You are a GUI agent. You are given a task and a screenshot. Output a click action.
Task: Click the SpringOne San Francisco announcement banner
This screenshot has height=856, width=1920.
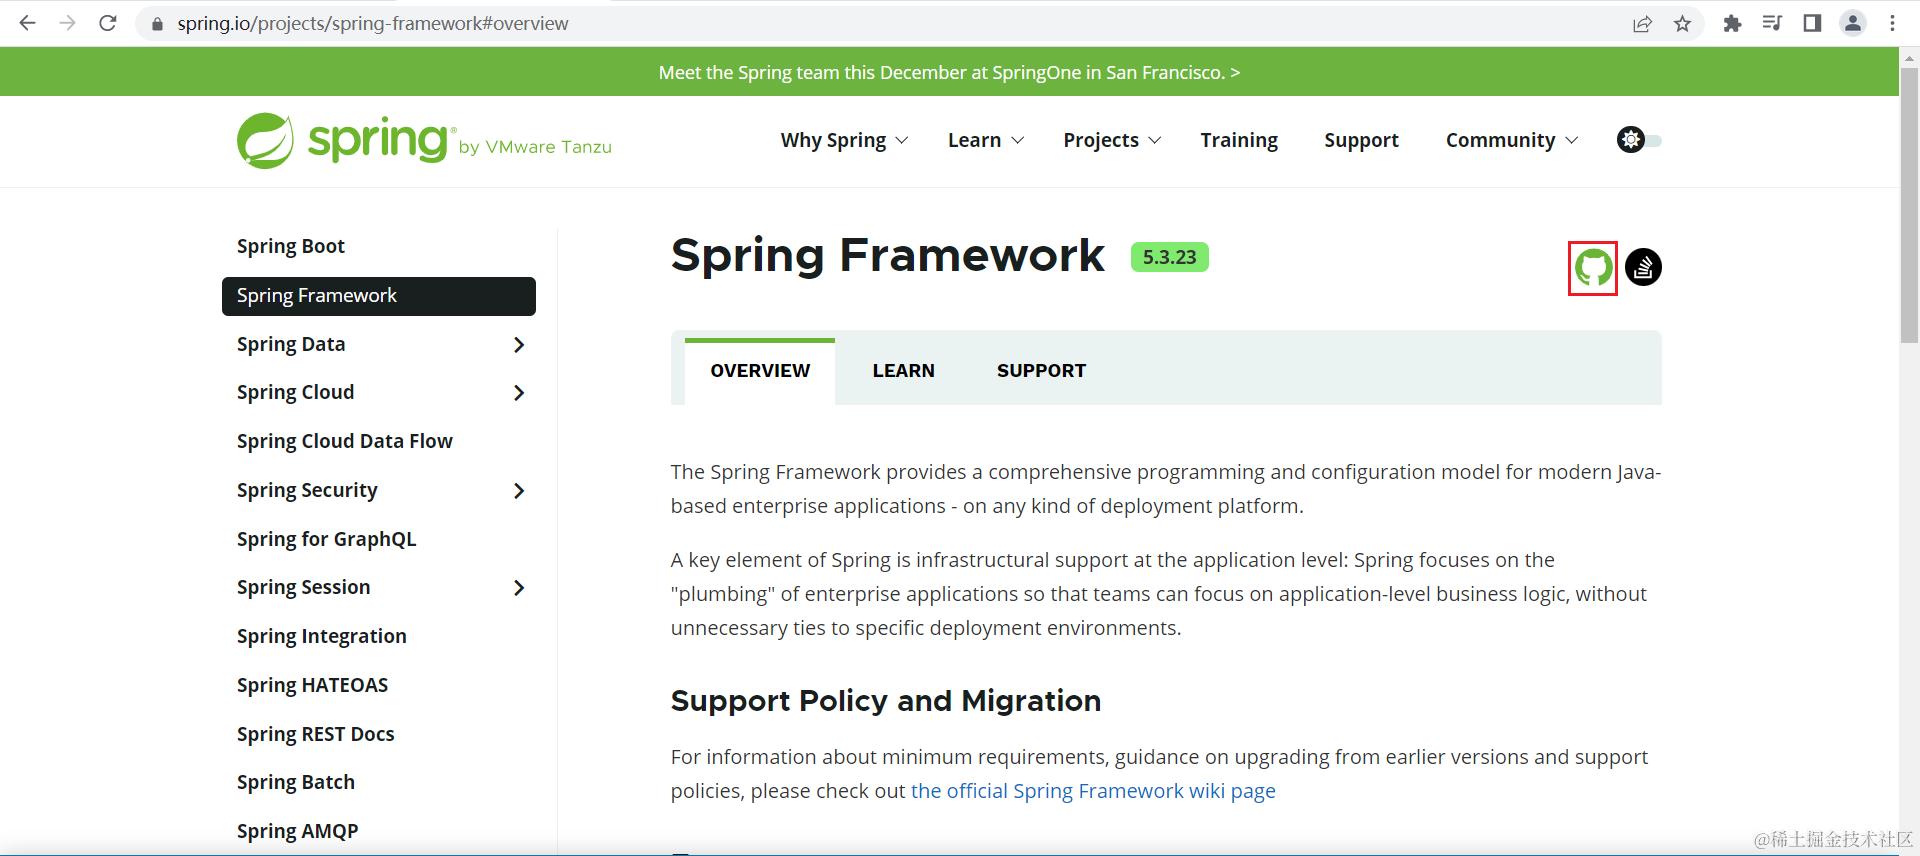tap(949, 72)
